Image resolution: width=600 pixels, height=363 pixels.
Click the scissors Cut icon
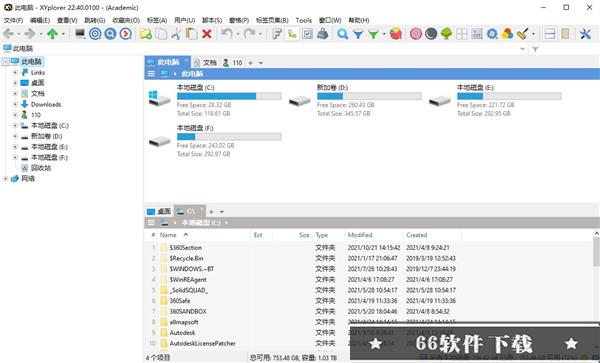pyautogui.click(x=176, y=34)
